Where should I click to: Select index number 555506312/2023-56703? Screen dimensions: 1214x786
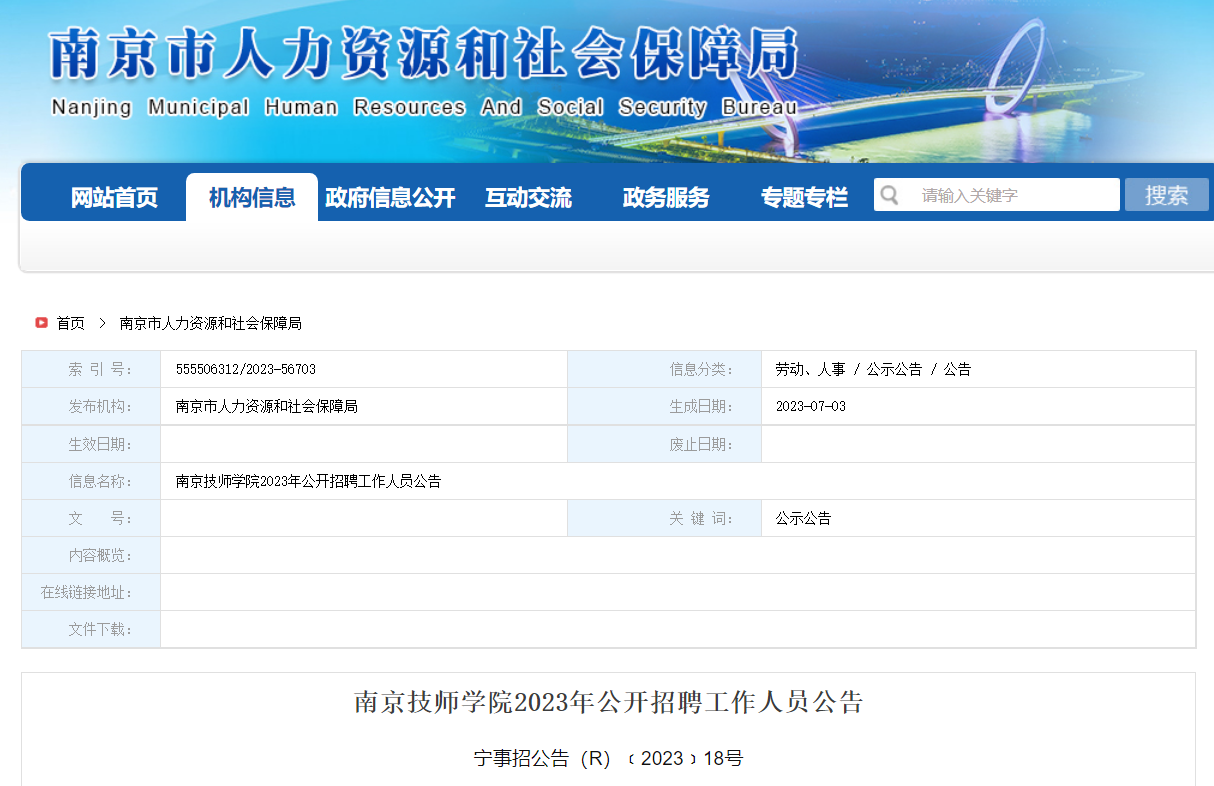pyautogui.click(x=245, y=369)
